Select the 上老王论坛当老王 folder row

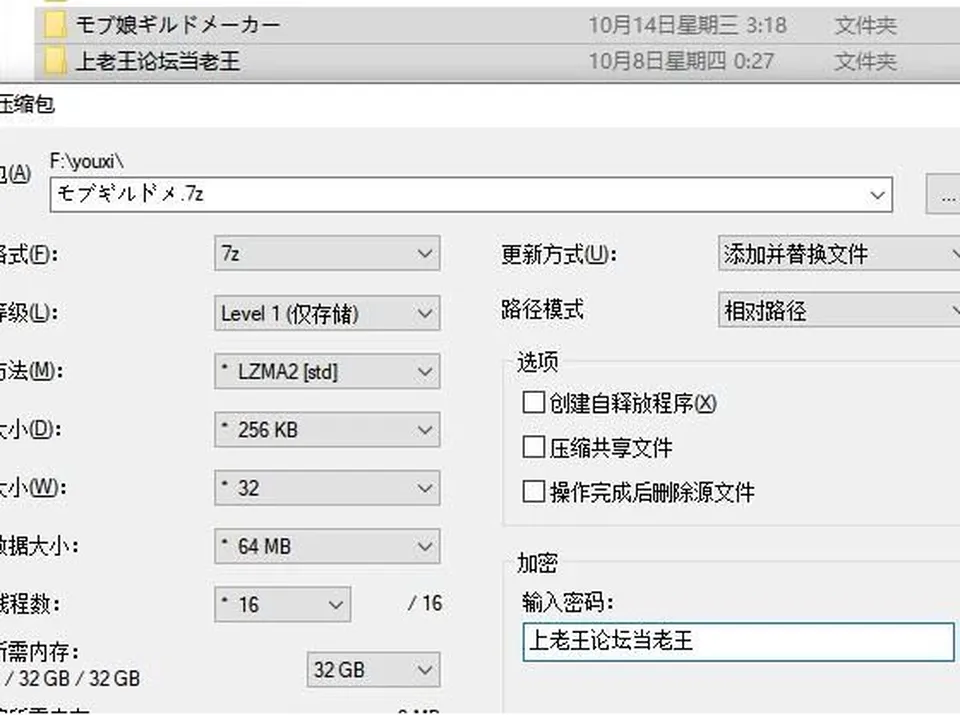click(x=497, y=61)
